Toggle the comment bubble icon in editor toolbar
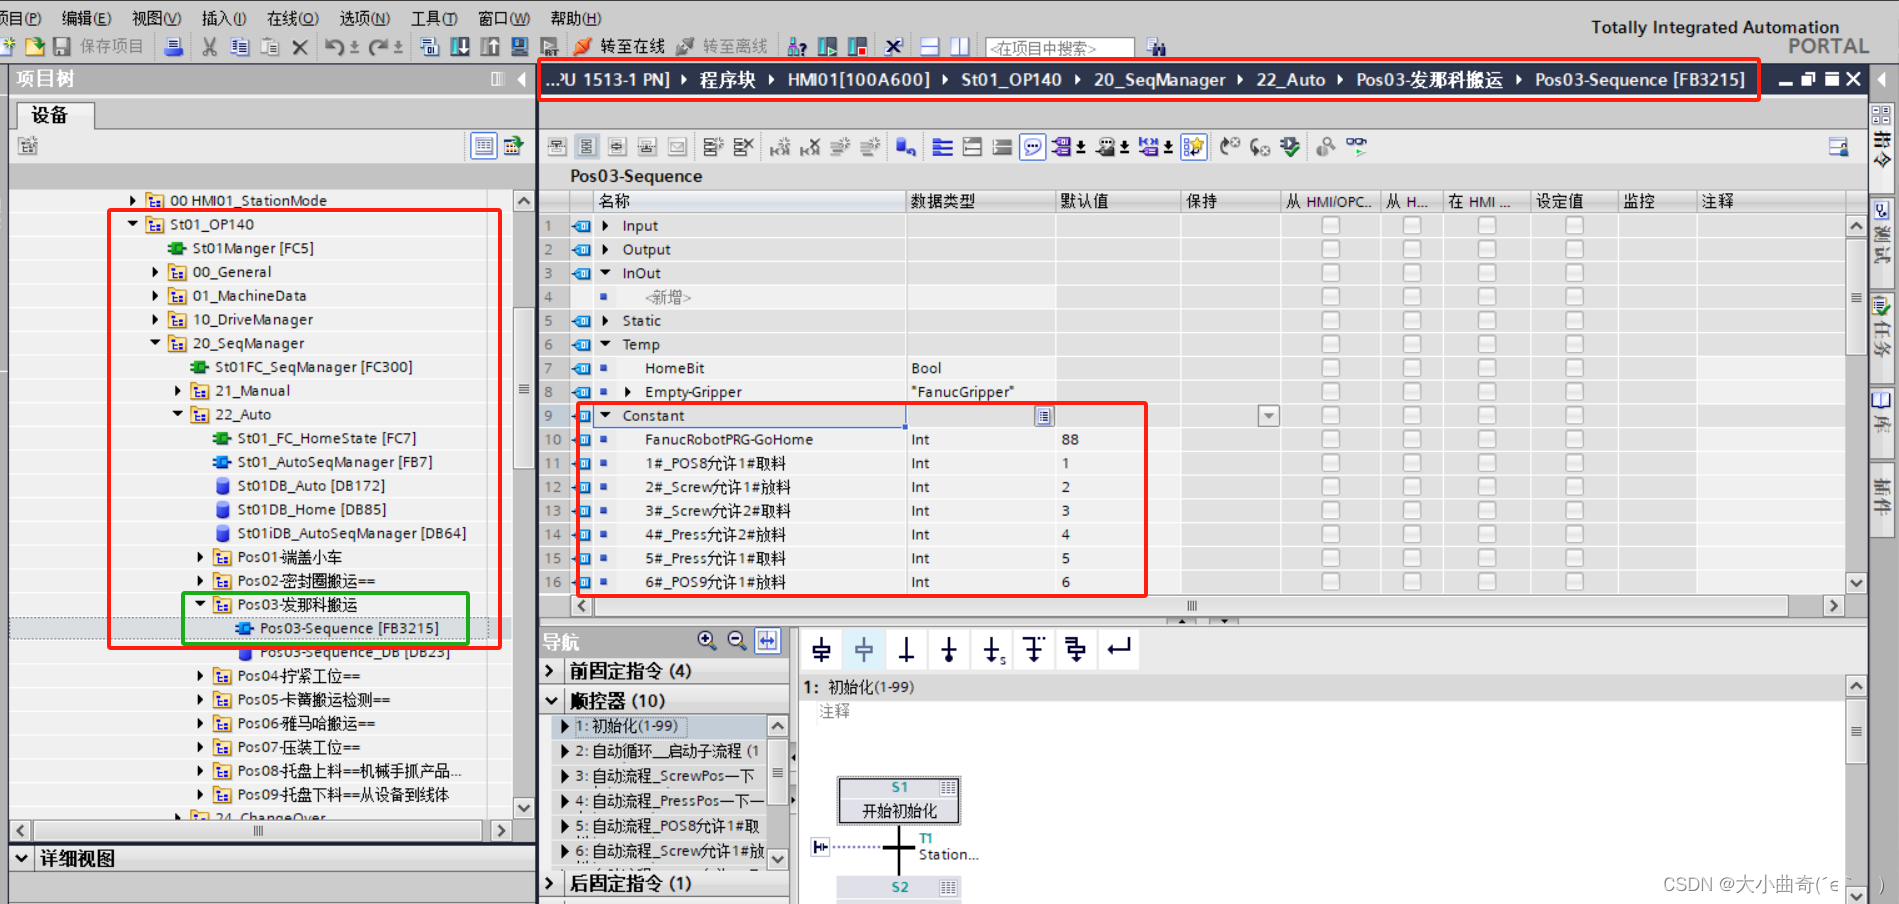Image resolution: width=1899 pixels, height=904 pixels. [1033, 147]
